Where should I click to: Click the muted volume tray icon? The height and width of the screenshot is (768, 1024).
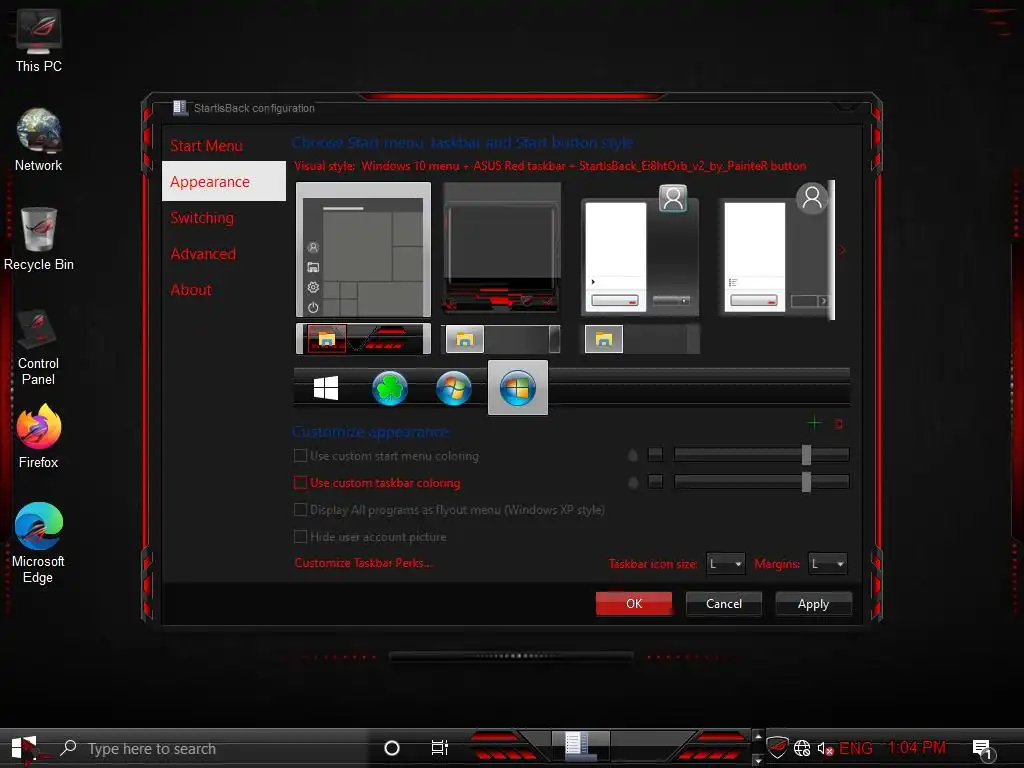tap(825, 748)
